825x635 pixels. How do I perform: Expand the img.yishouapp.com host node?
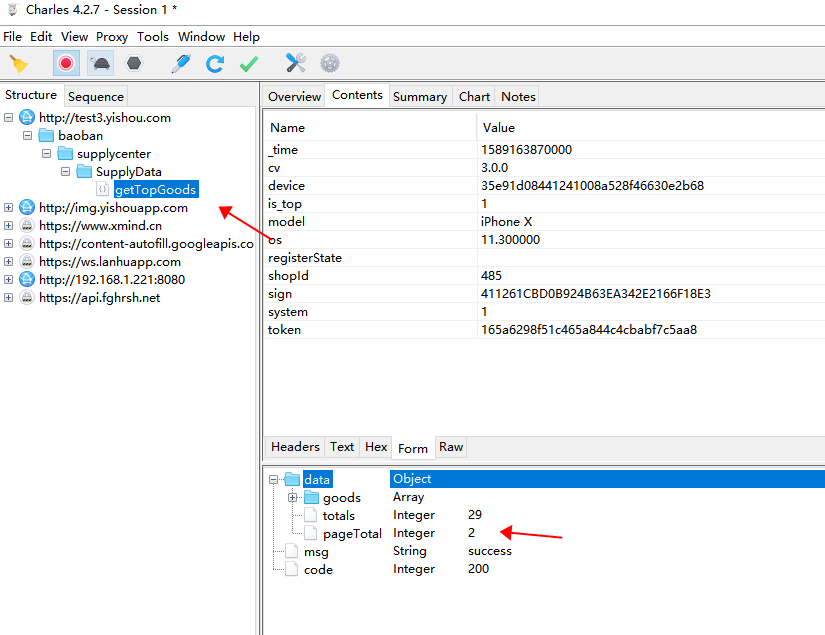click(8, 208)
